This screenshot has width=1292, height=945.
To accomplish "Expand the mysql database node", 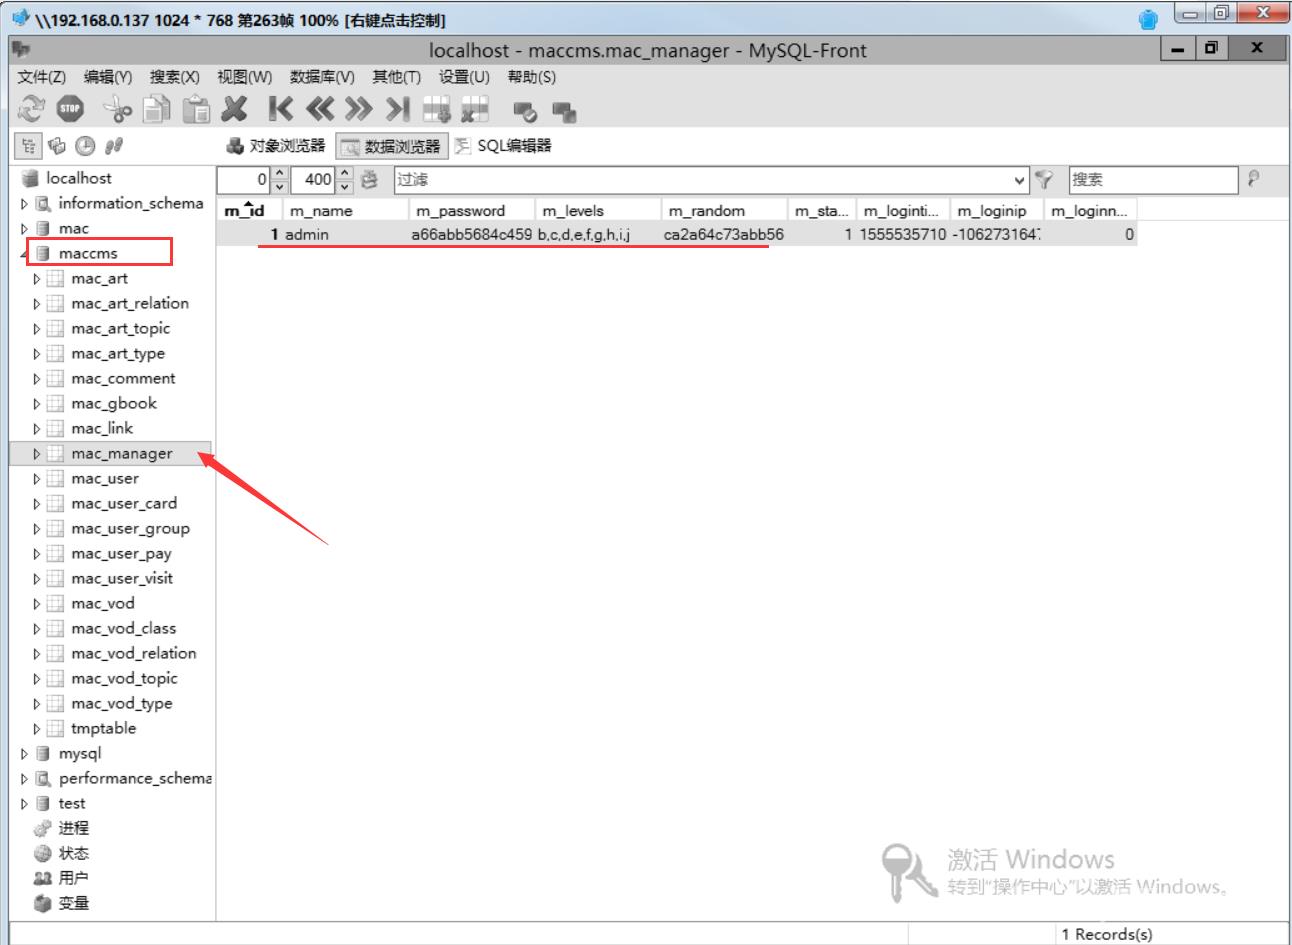I will [25, 754].
